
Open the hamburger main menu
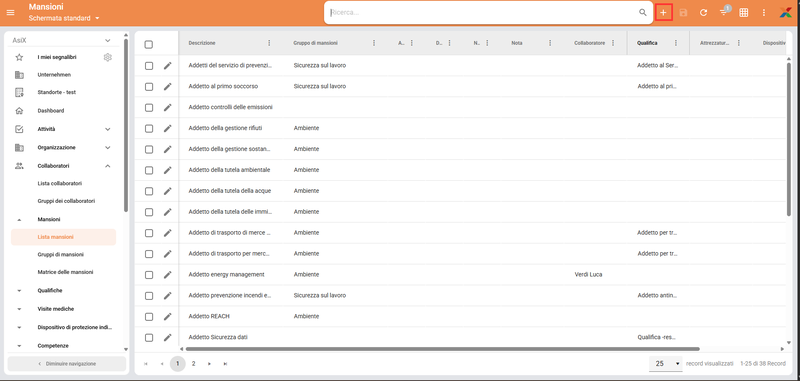[x=11, y=13]
